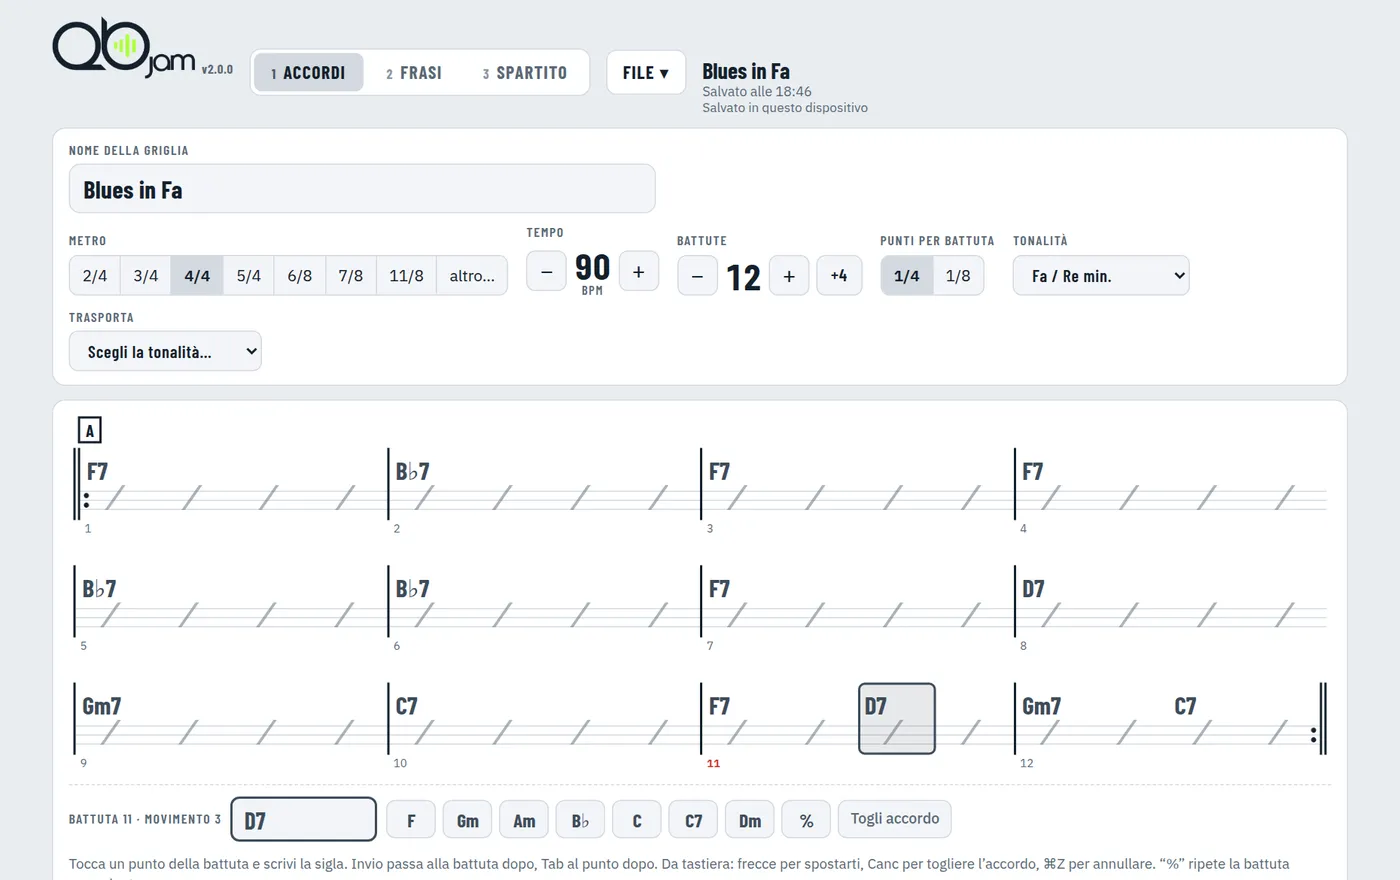Select the D7 chord in bar 8

[1033, 589]
